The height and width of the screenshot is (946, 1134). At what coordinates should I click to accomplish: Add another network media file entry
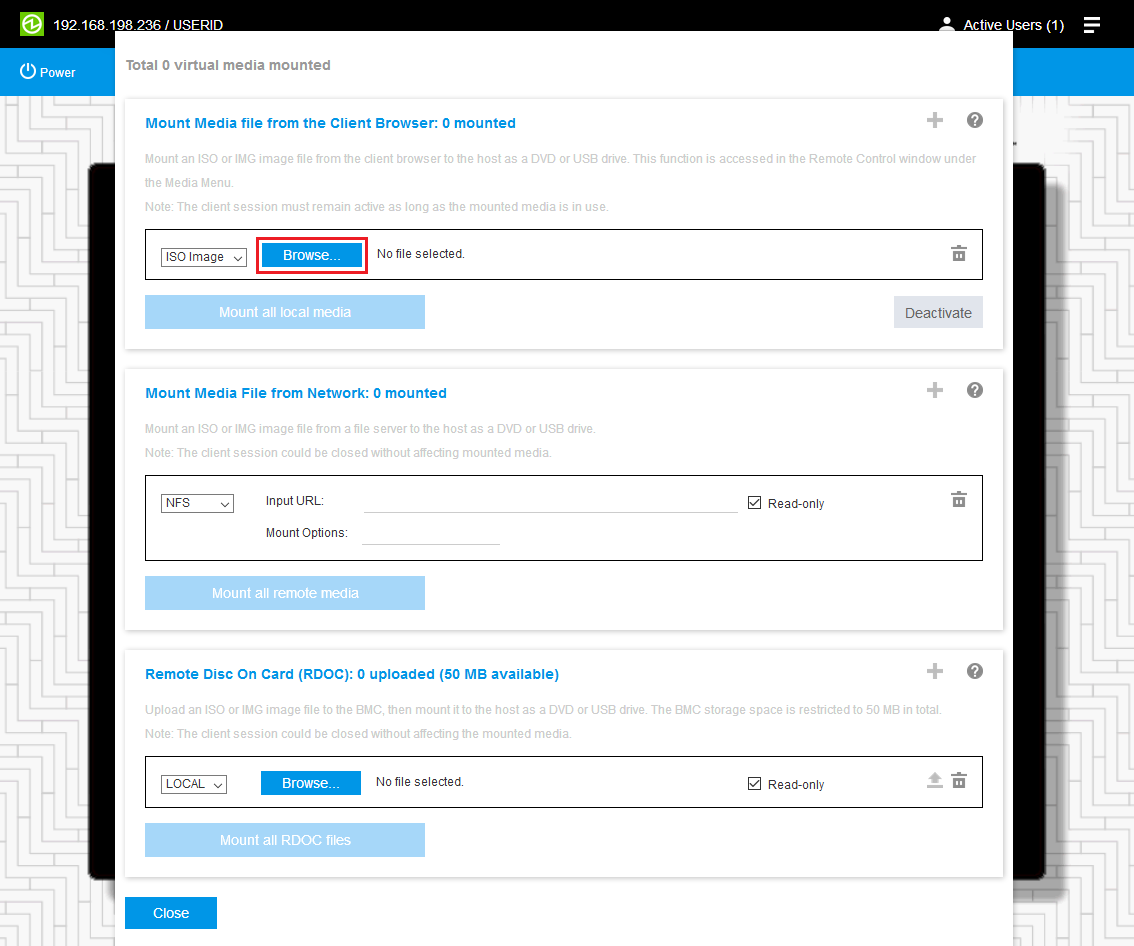pos(934,390)
